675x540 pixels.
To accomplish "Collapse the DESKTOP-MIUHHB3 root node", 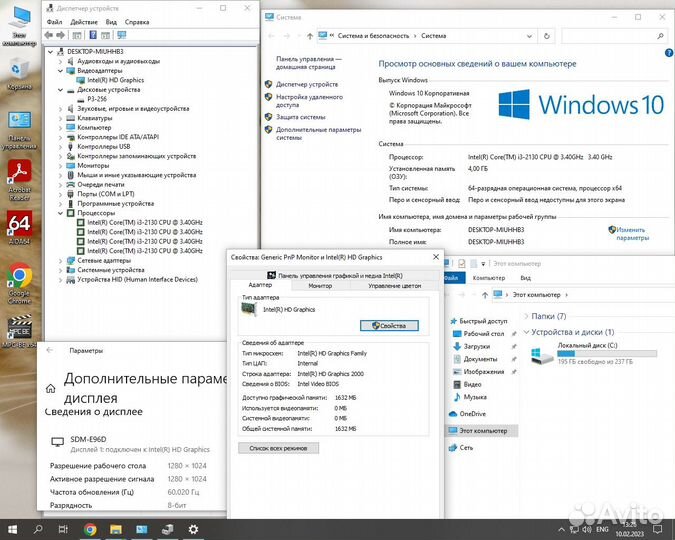I will point(50,52).
